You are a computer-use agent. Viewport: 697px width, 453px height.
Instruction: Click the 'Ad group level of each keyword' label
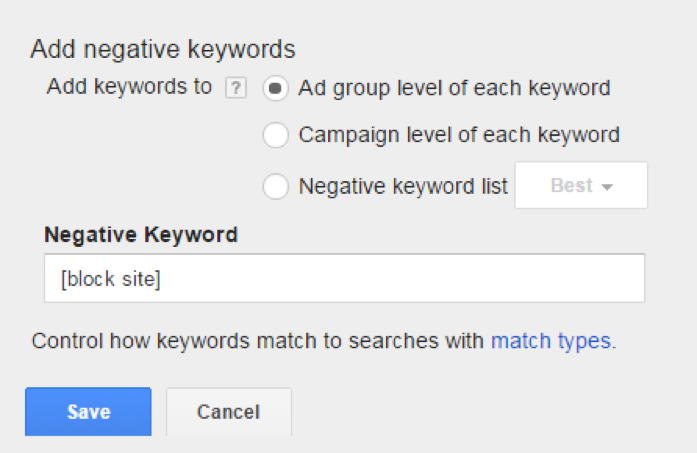[454, 88]
